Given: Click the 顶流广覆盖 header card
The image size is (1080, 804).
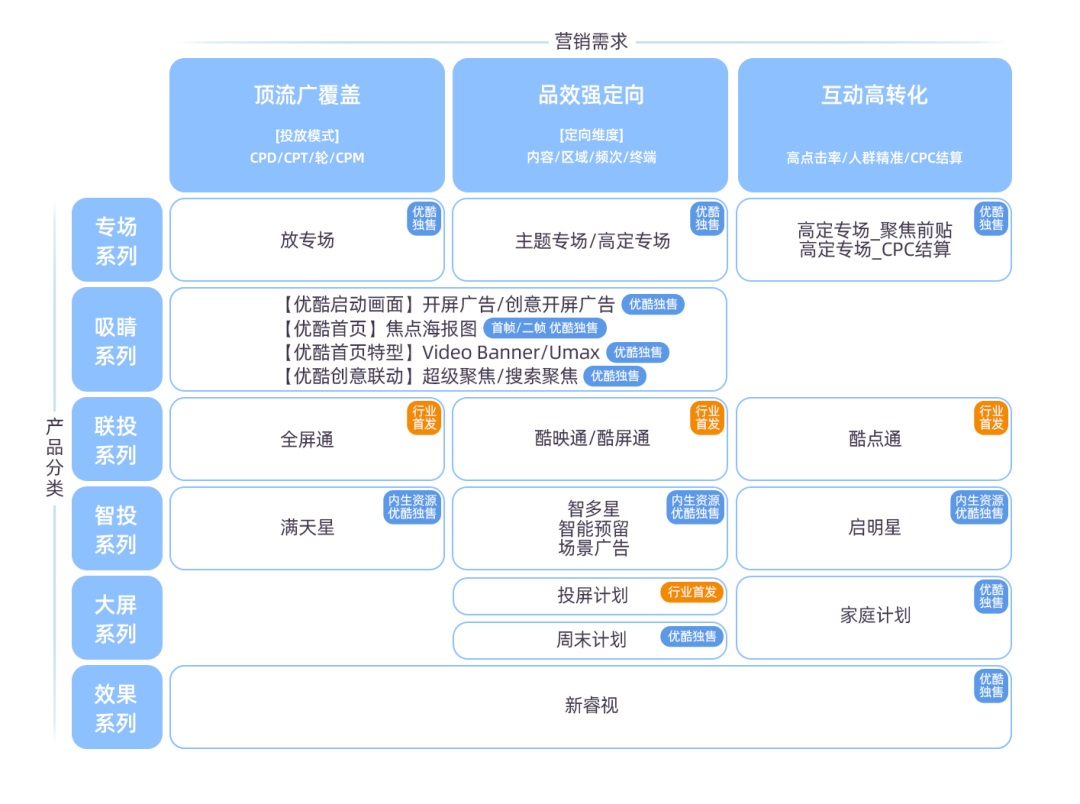Looking at the screenshot, I should tap(307, 125).
